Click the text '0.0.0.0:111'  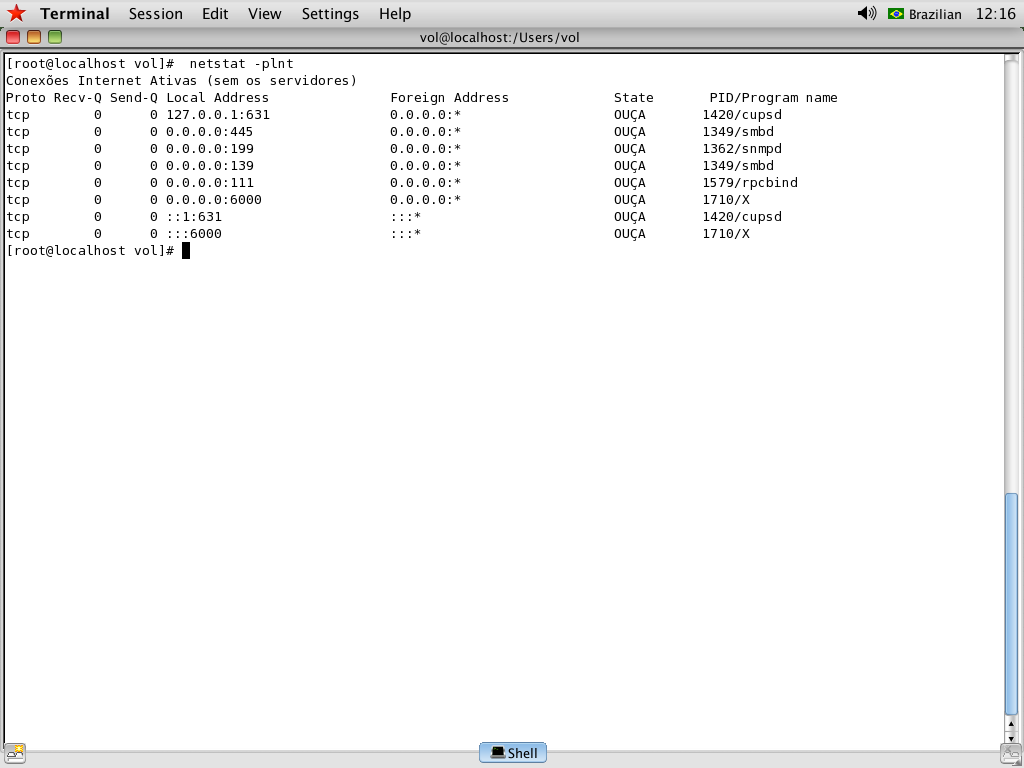[x=209, y=183]
